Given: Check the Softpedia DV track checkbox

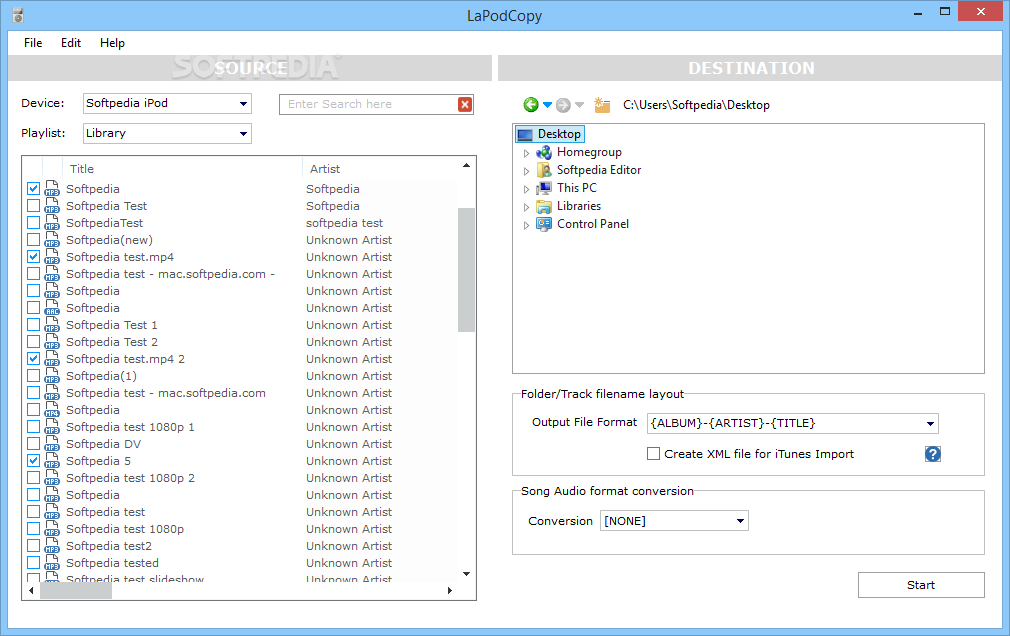Looking at the screenshot, I should (x=33, y=444).
